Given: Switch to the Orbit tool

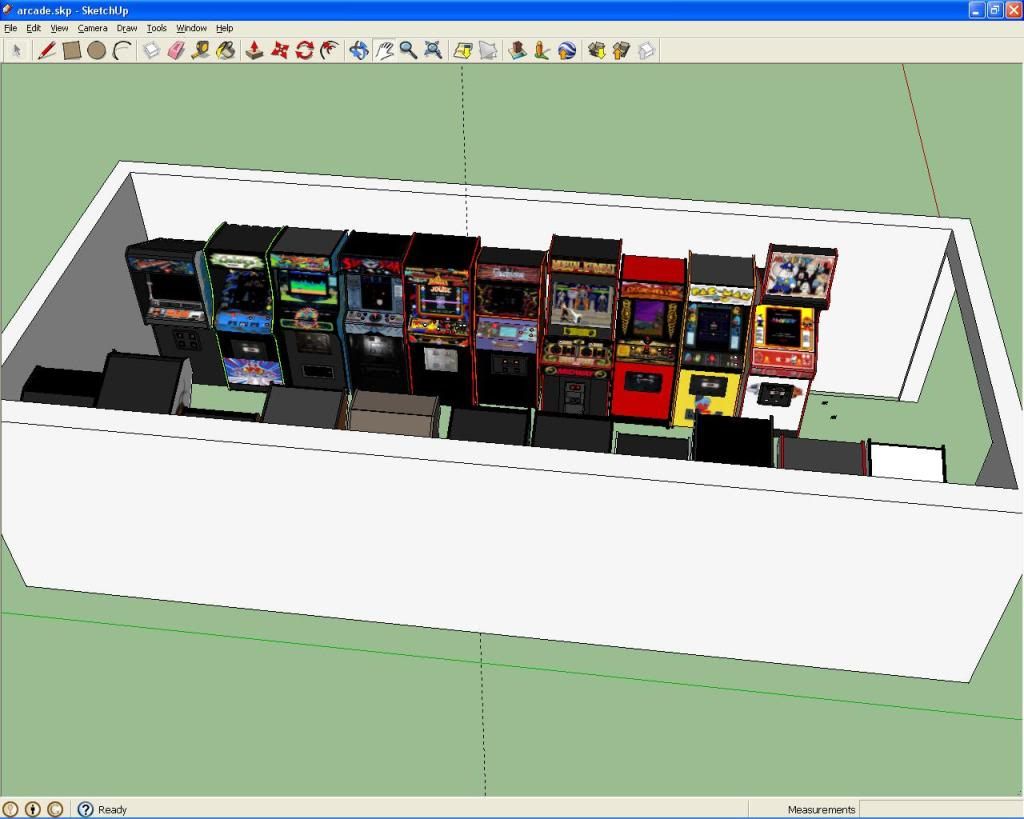Looking at the screenshot, I should (360, 50).
